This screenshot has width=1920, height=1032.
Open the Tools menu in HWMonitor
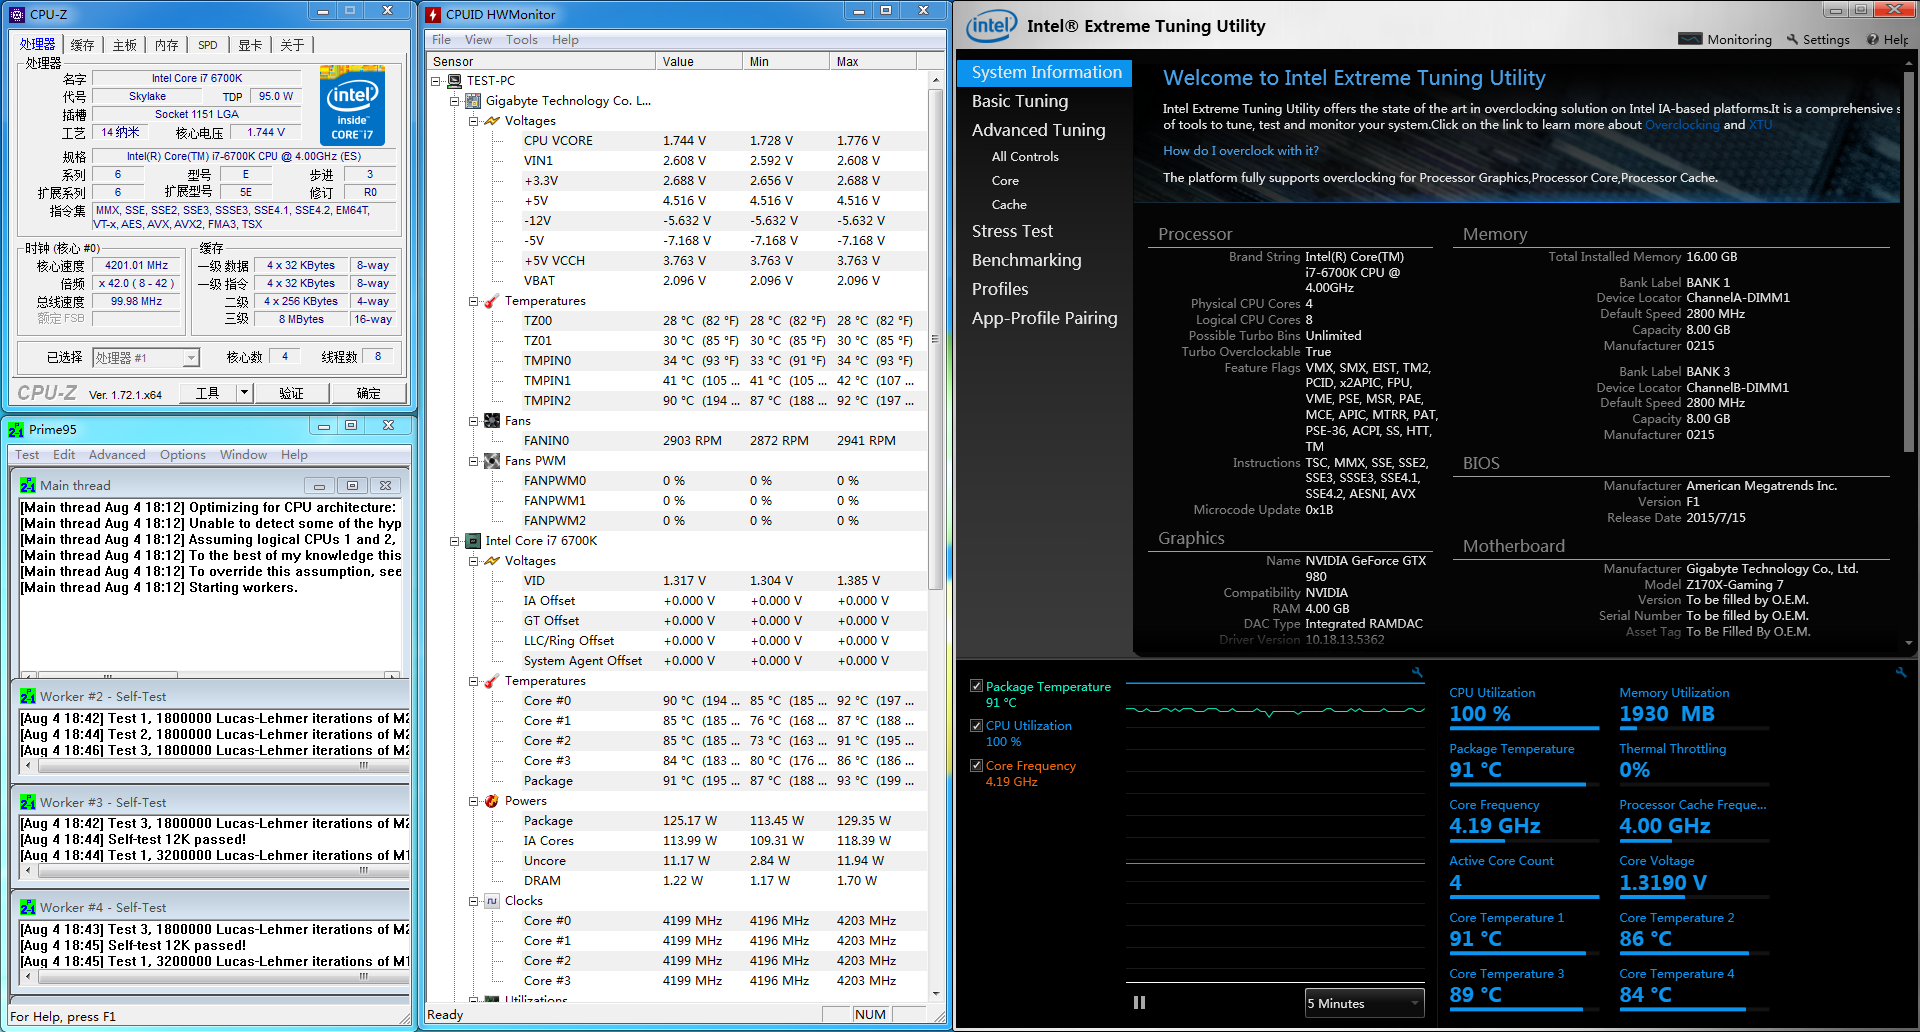click(x=521, y=40)
